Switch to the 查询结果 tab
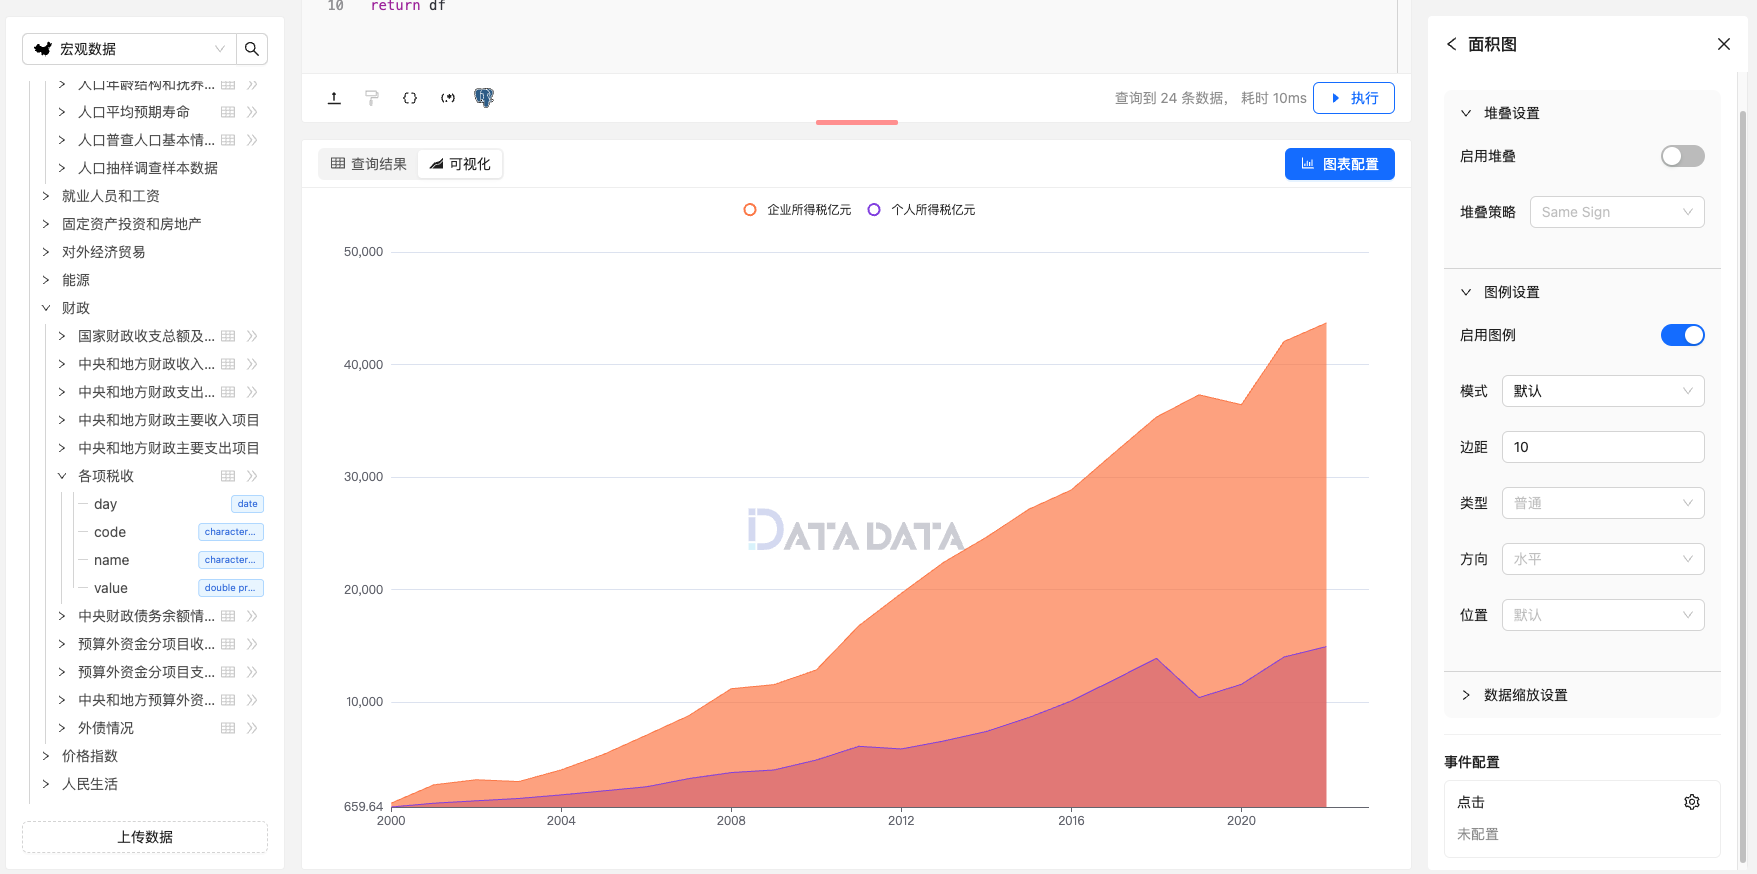The height and width of the screenshot is (874, 1757). (369, 164)
